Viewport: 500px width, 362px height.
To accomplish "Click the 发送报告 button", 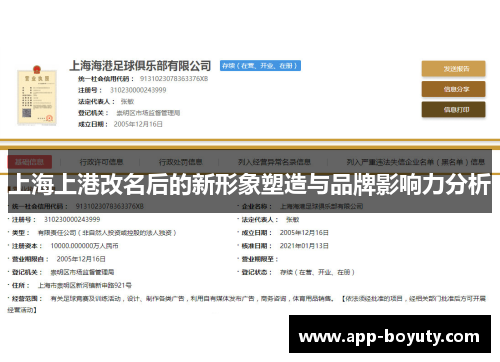I will point(453,69).
